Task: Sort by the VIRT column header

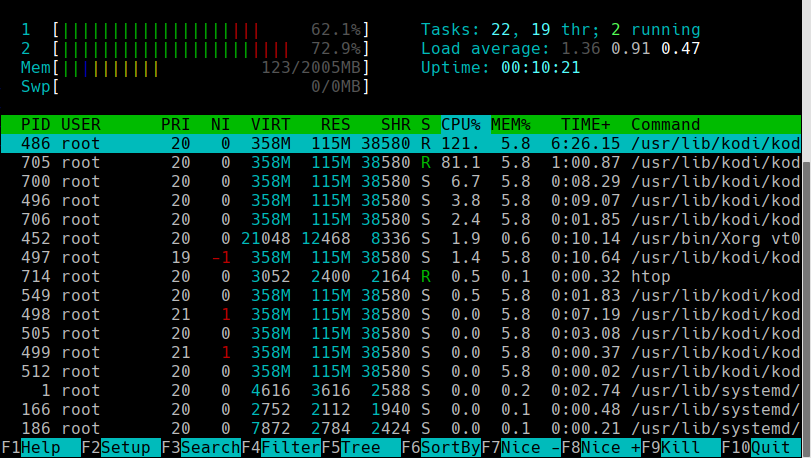Action: (271, 125)
